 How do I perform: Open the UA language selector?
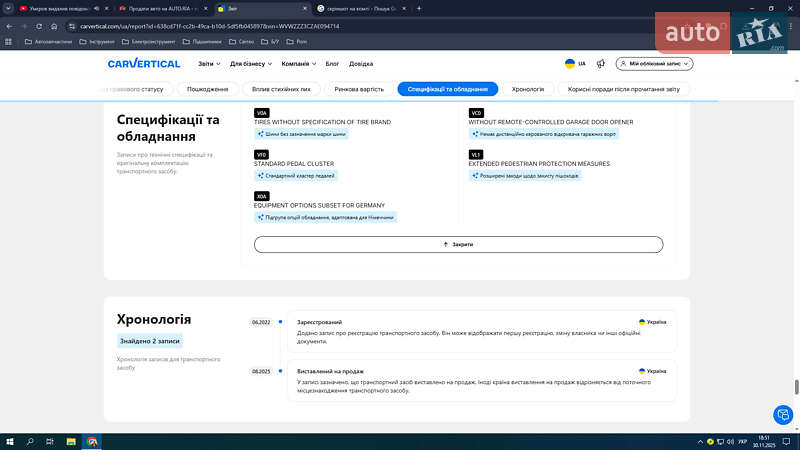(575, 63)
